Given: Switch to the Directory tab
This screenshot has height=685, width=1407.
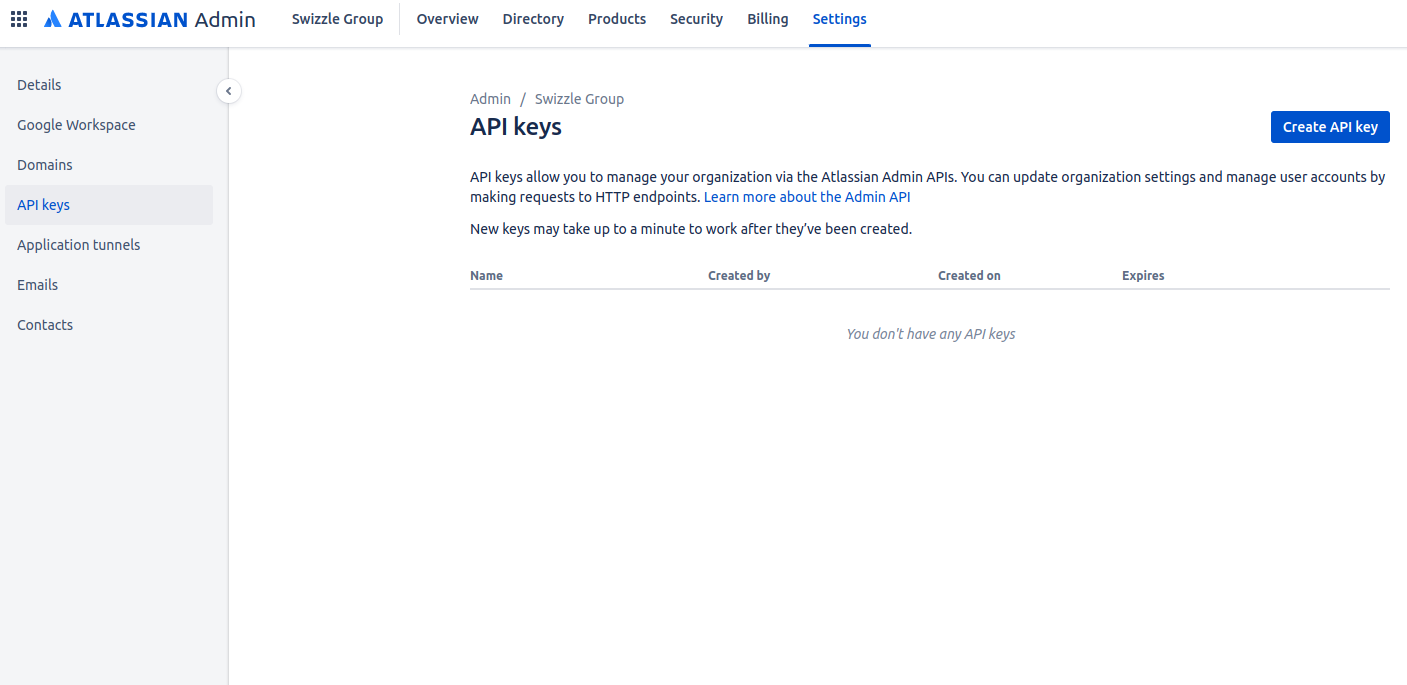Looking at the screenshot, I should (x=533, y=18).
